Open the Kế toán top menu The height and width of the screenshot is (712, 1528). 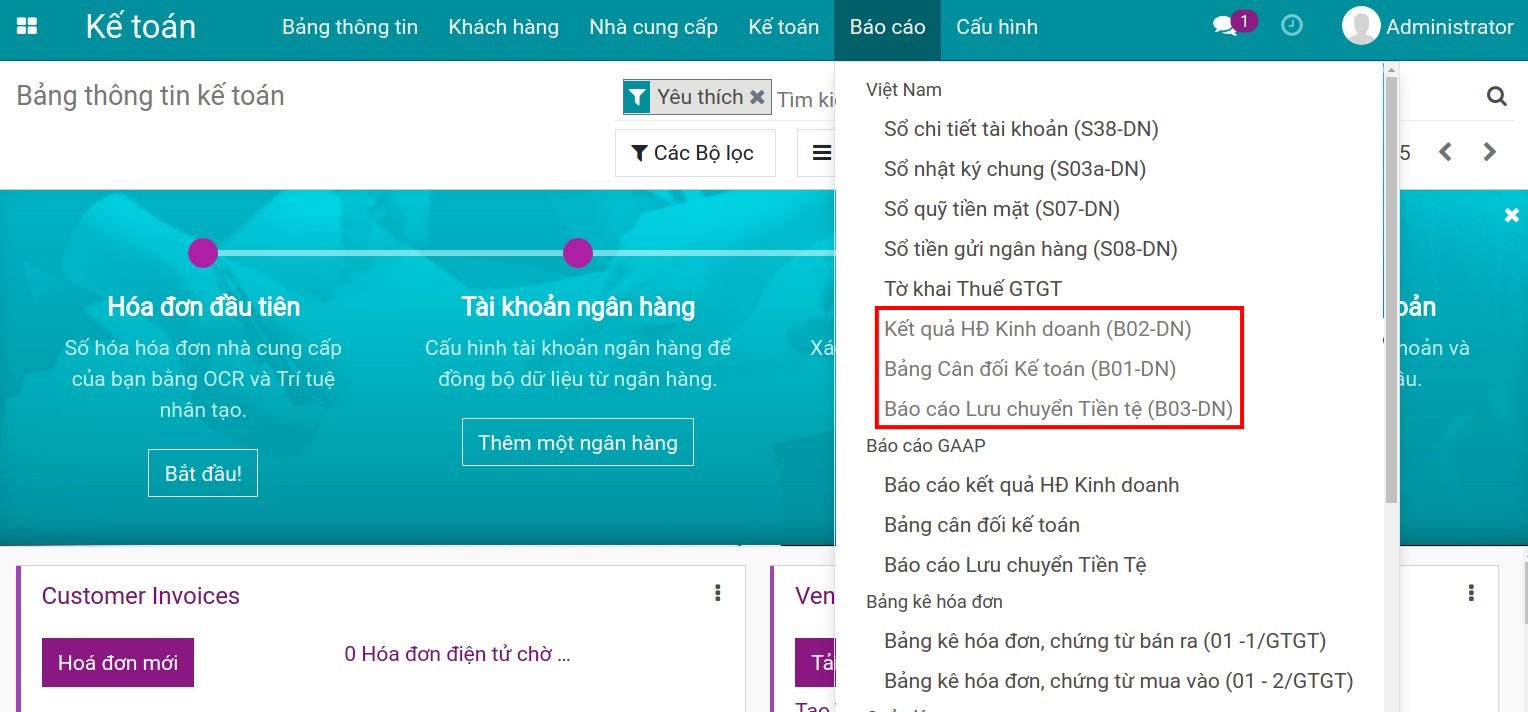(x=784, y=27)
